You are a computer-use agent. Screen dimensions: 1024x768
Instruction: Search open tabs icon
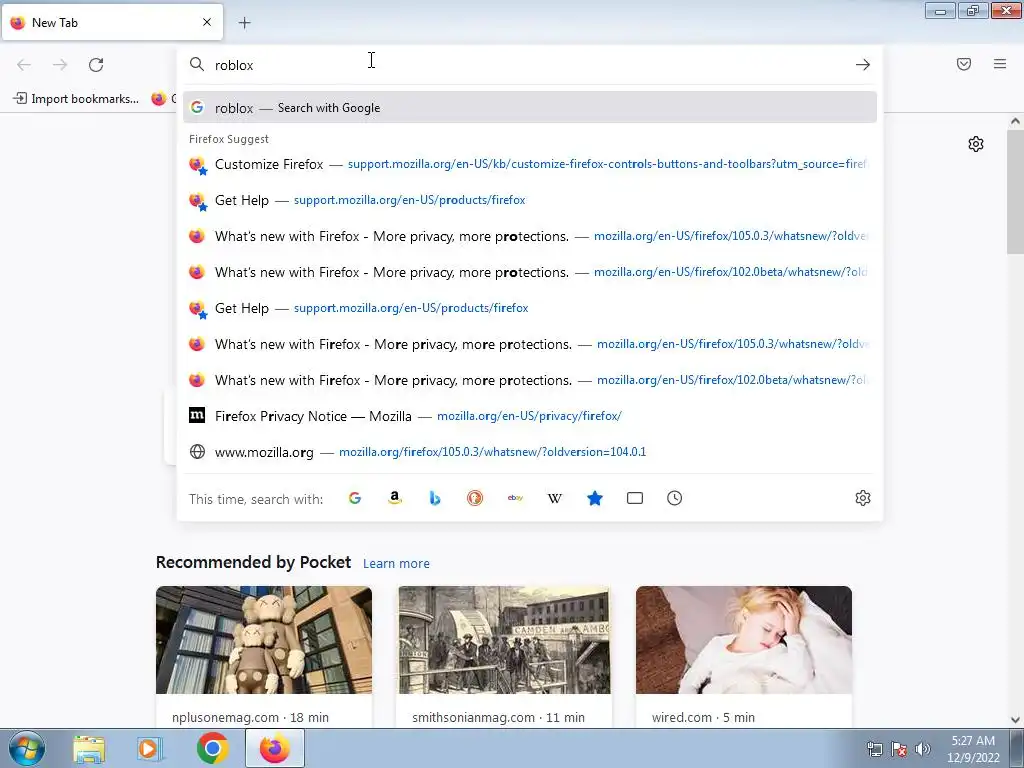635,498
